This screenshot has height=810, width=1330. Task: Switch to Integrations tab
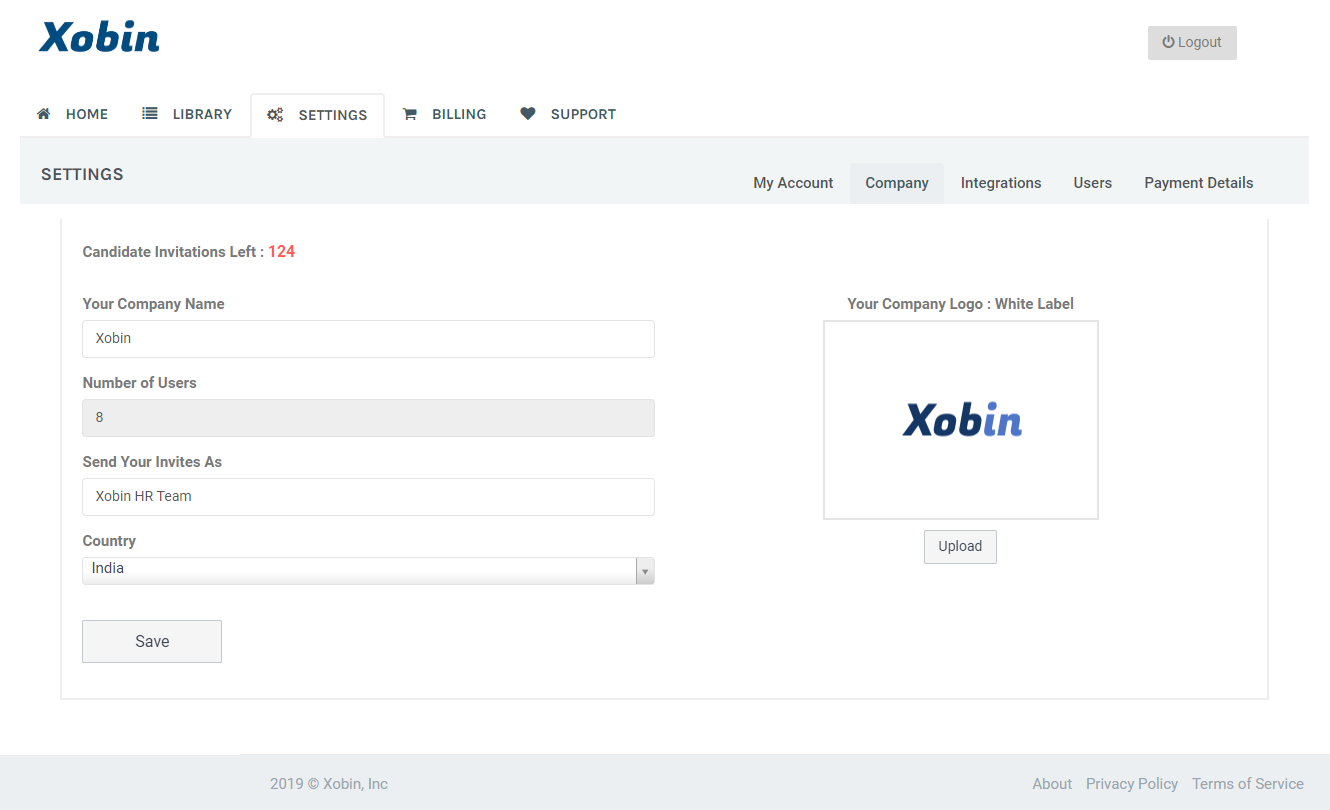coord(1001,183)
